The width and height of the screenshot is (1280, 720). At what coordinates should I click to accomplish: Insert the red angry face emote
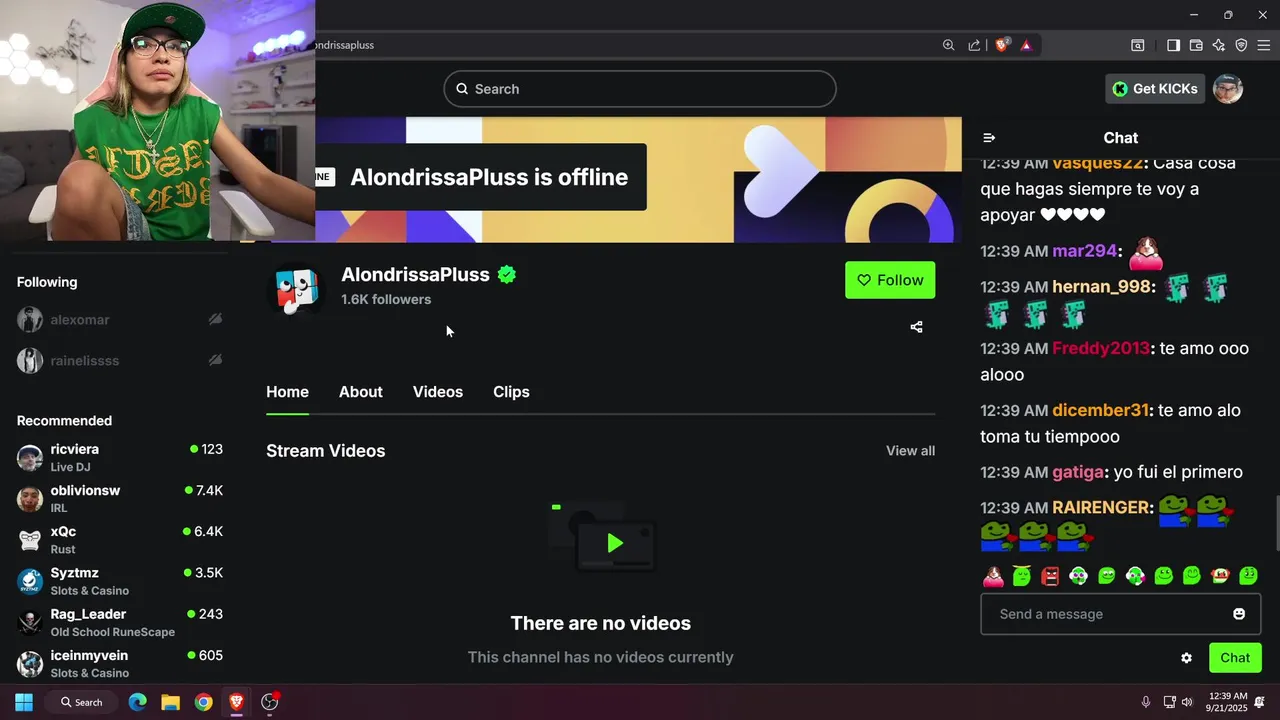click(x=1050, y=576)
